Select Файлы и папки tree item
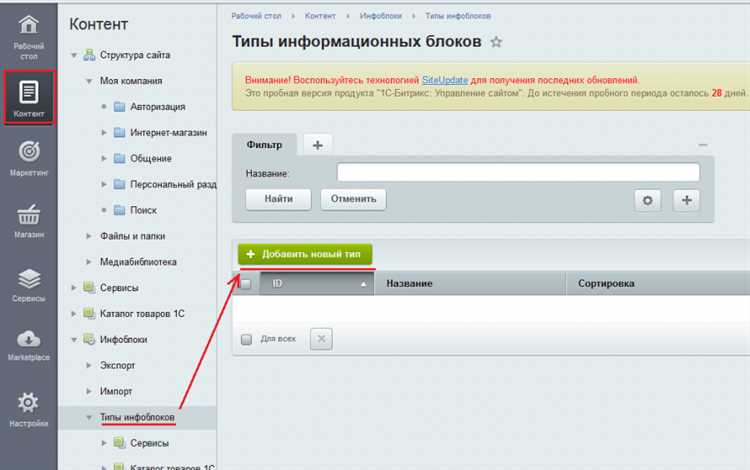The image size is (750, 470). coord(132,236)
